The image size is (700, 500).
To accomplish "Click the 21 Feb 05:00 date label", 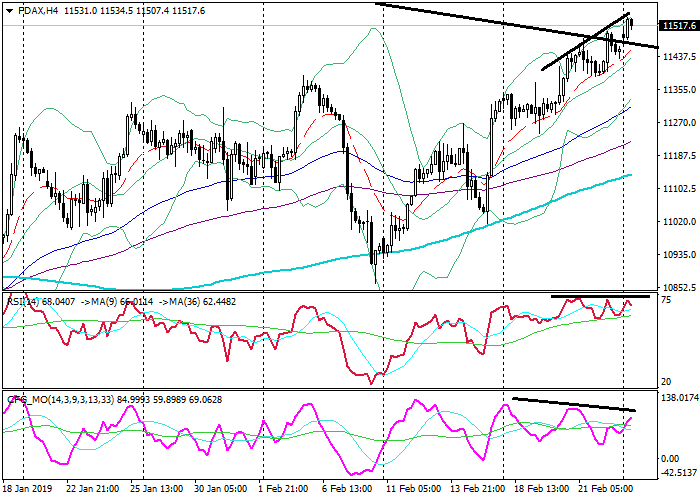I will 608,492.
